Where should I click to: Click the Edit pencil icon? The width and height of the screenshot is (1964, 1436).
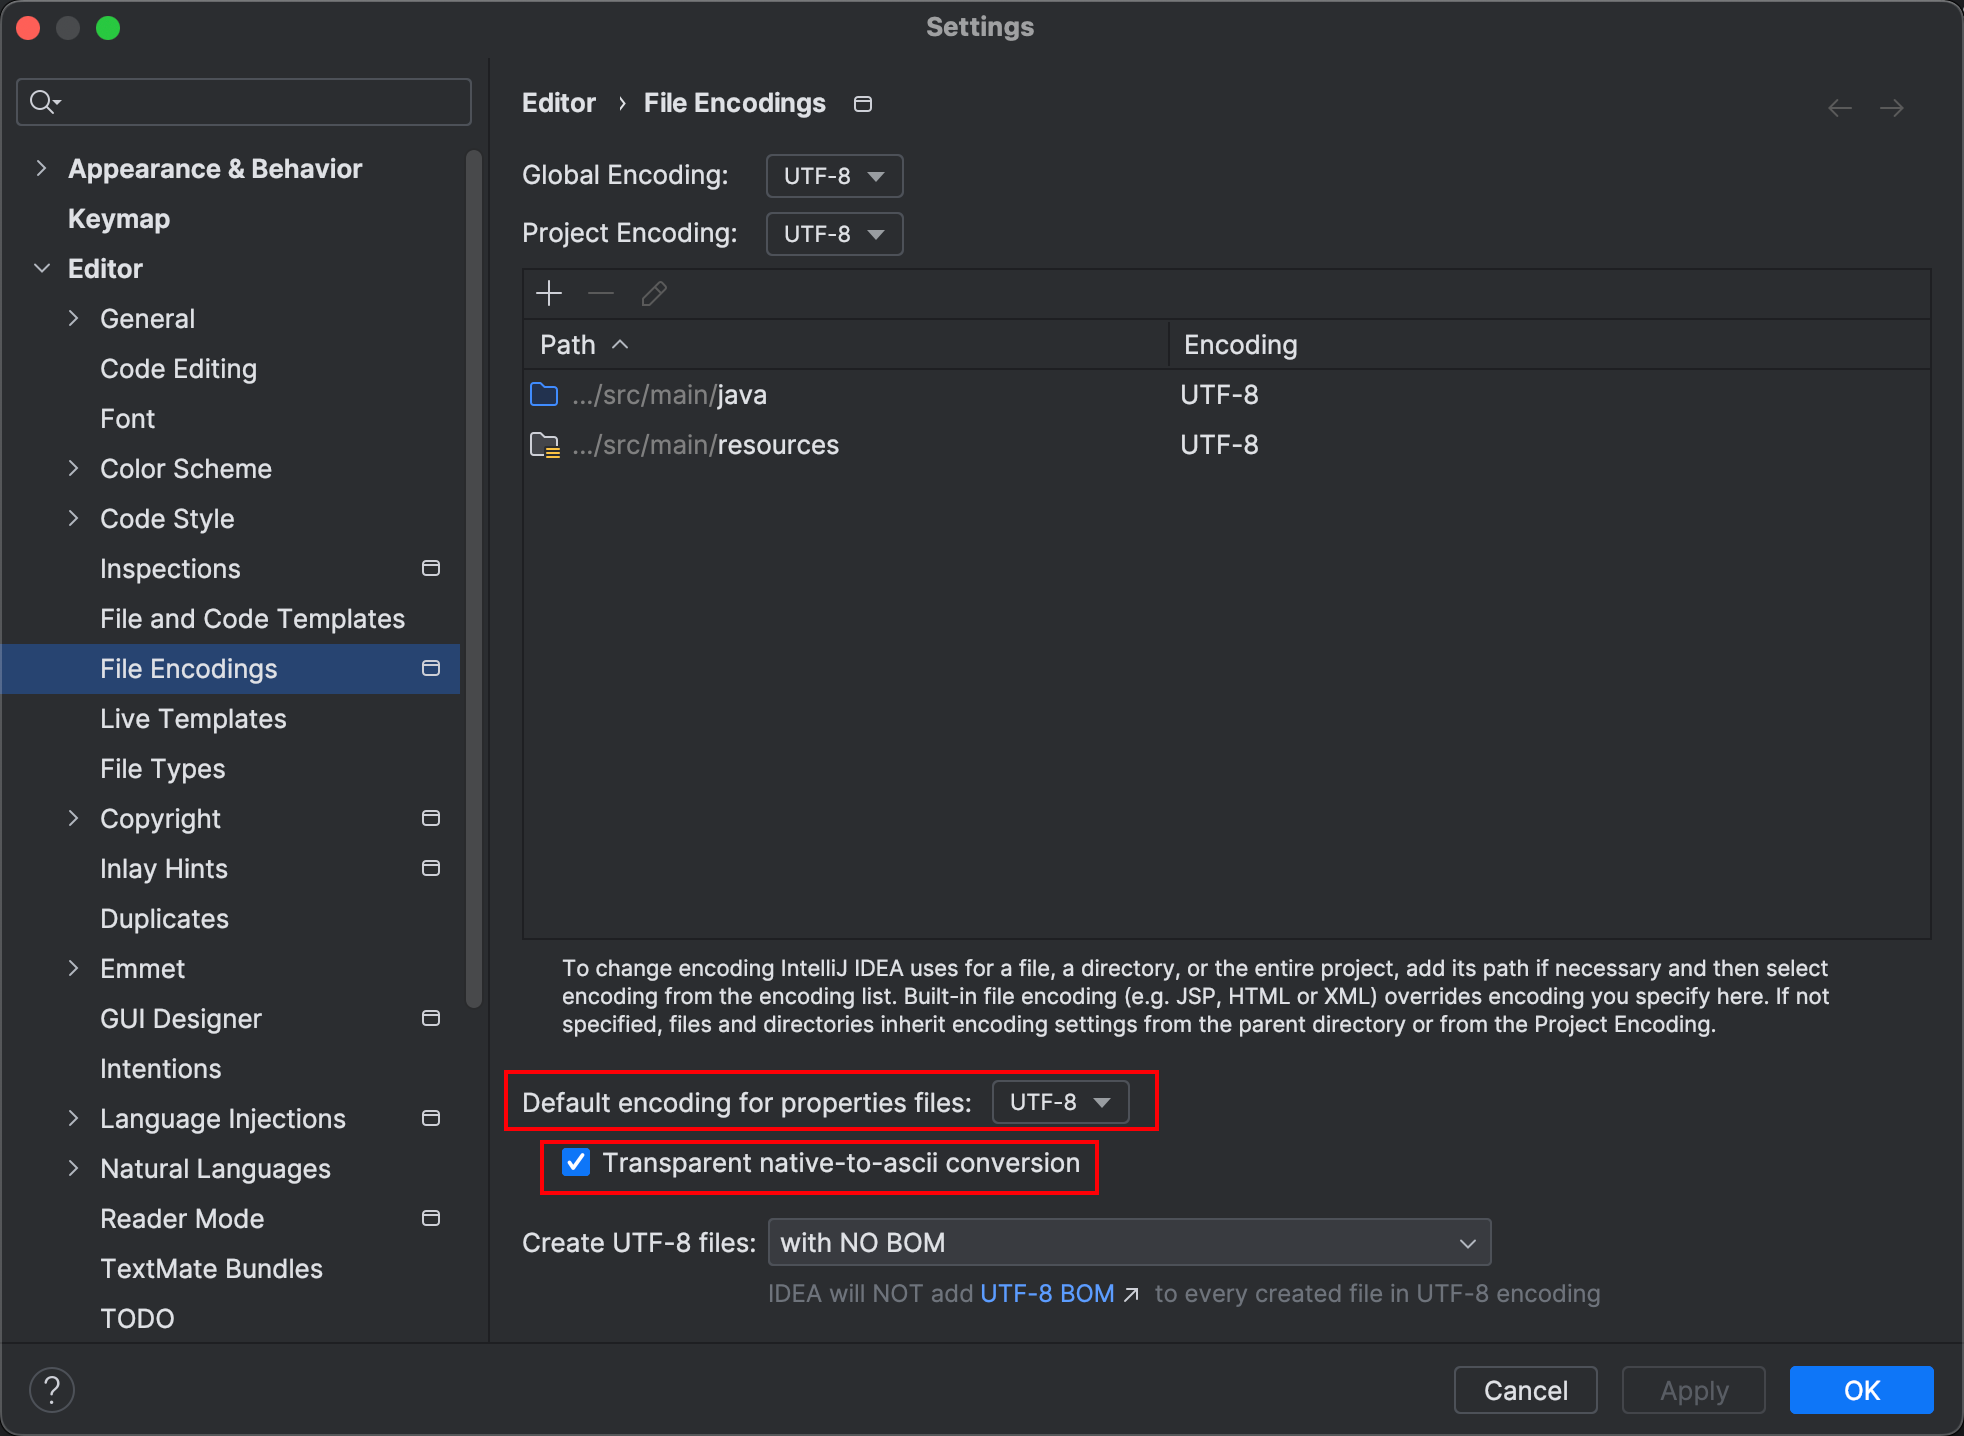(x=654, y=293)
